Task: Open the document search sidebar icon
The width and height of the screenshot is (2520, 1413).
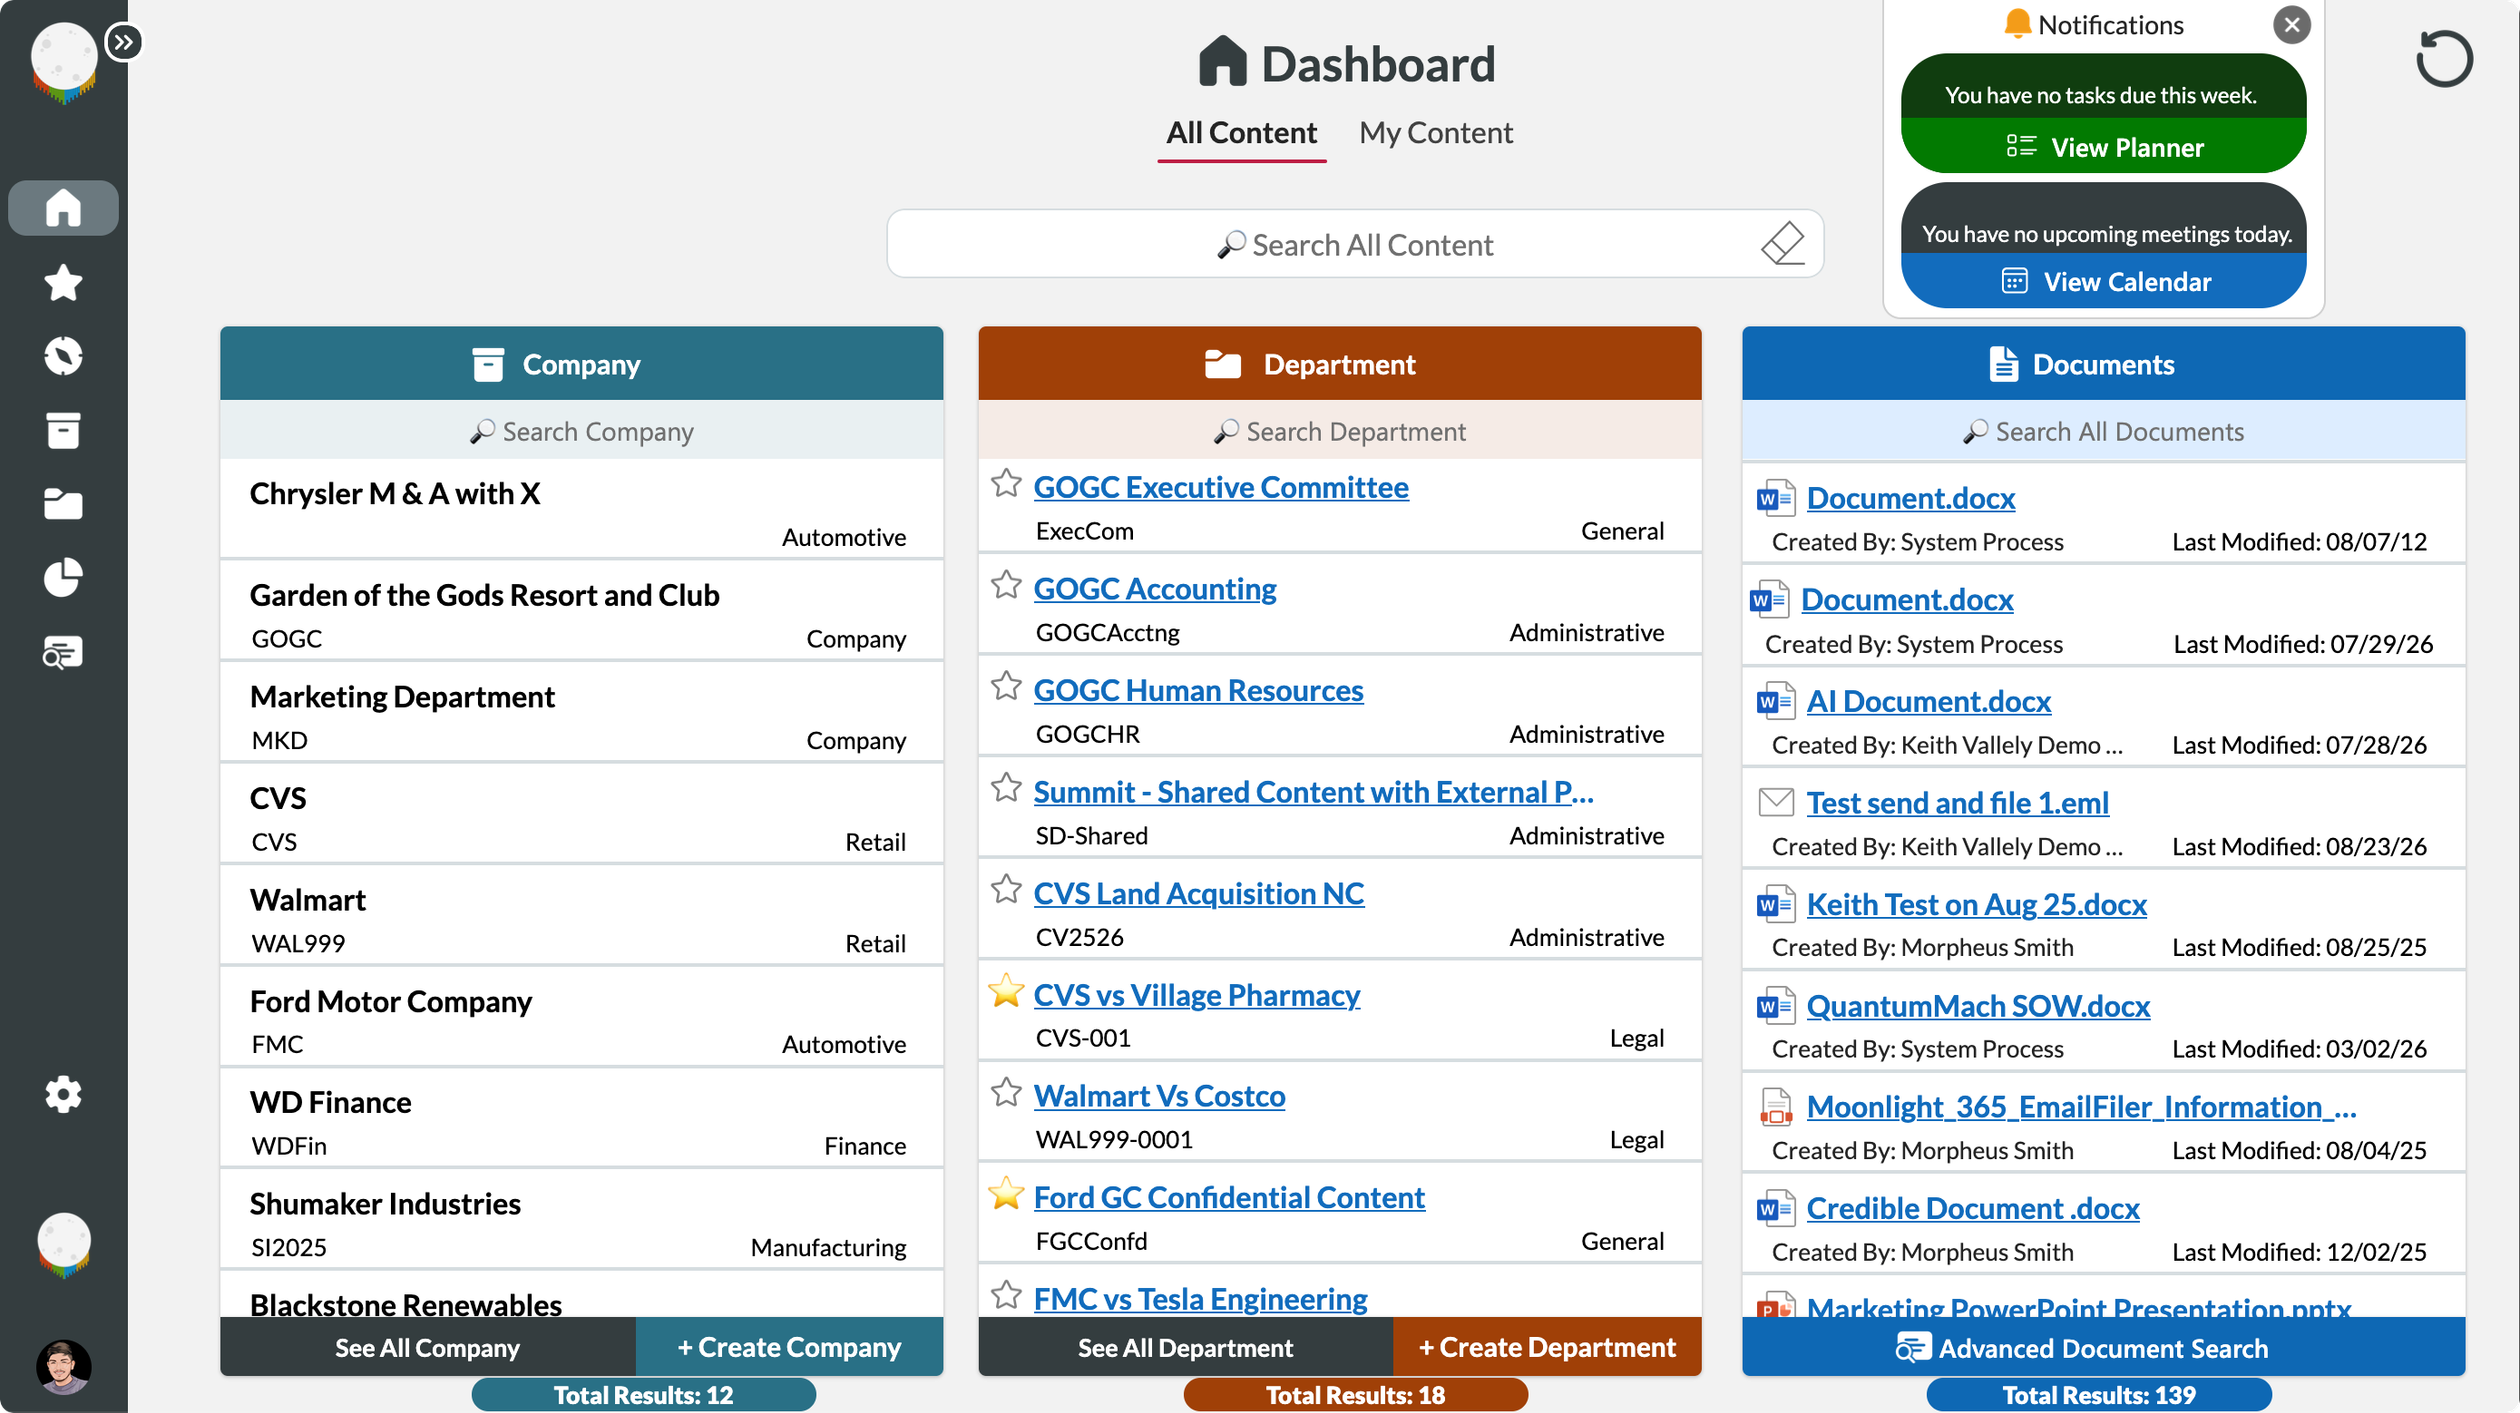Action: click(63, 652)
